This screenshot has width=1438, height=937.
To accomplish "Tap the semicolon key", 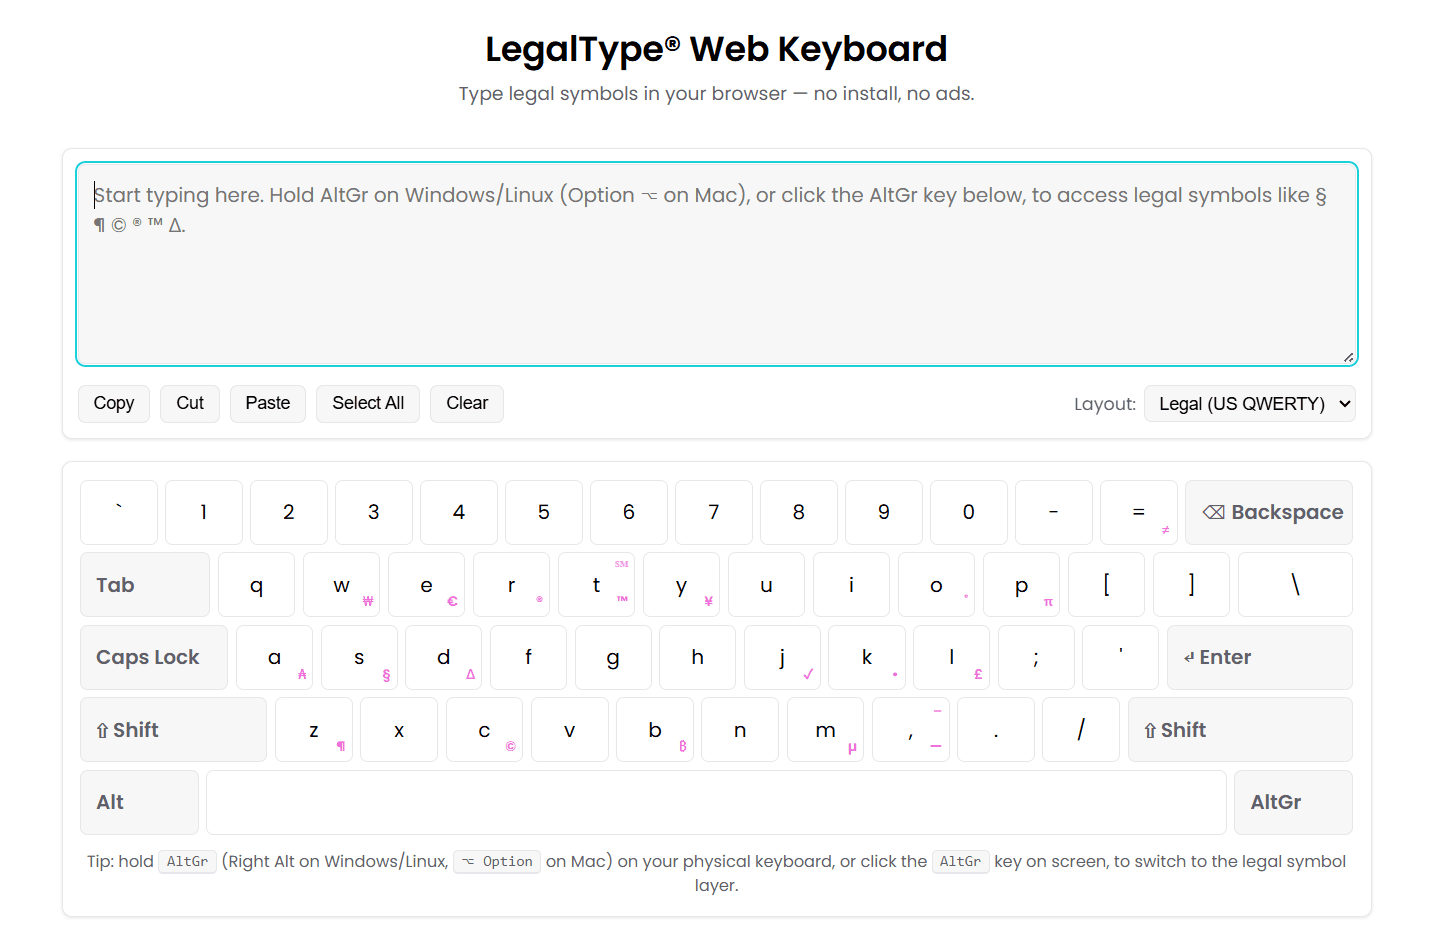I will click(1036, 658).
